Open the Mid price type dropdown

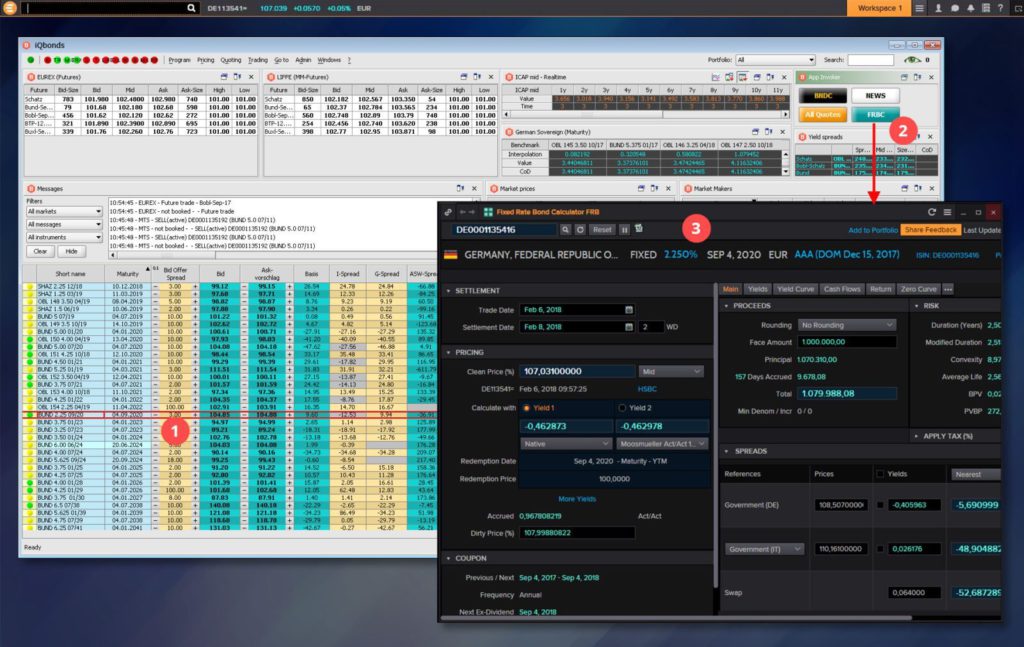point(669,371)
